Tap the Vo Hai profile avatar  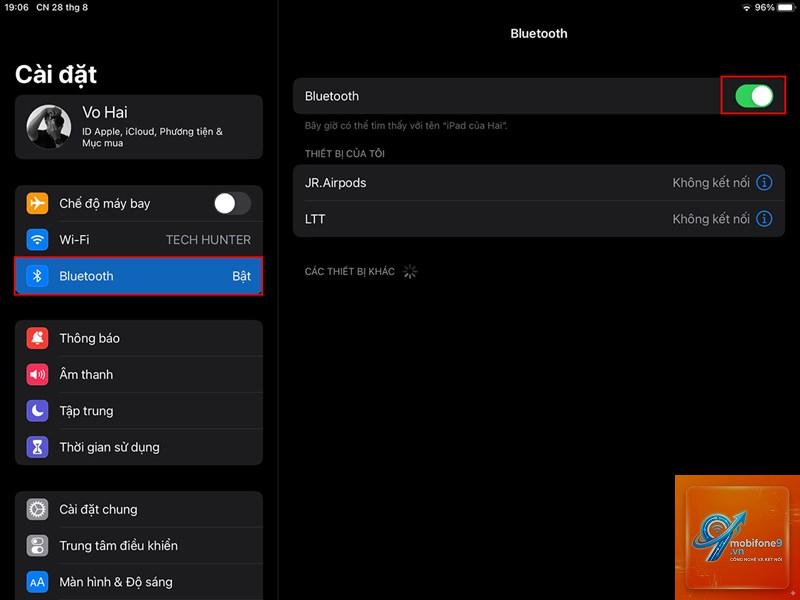(x=49, y=127)
